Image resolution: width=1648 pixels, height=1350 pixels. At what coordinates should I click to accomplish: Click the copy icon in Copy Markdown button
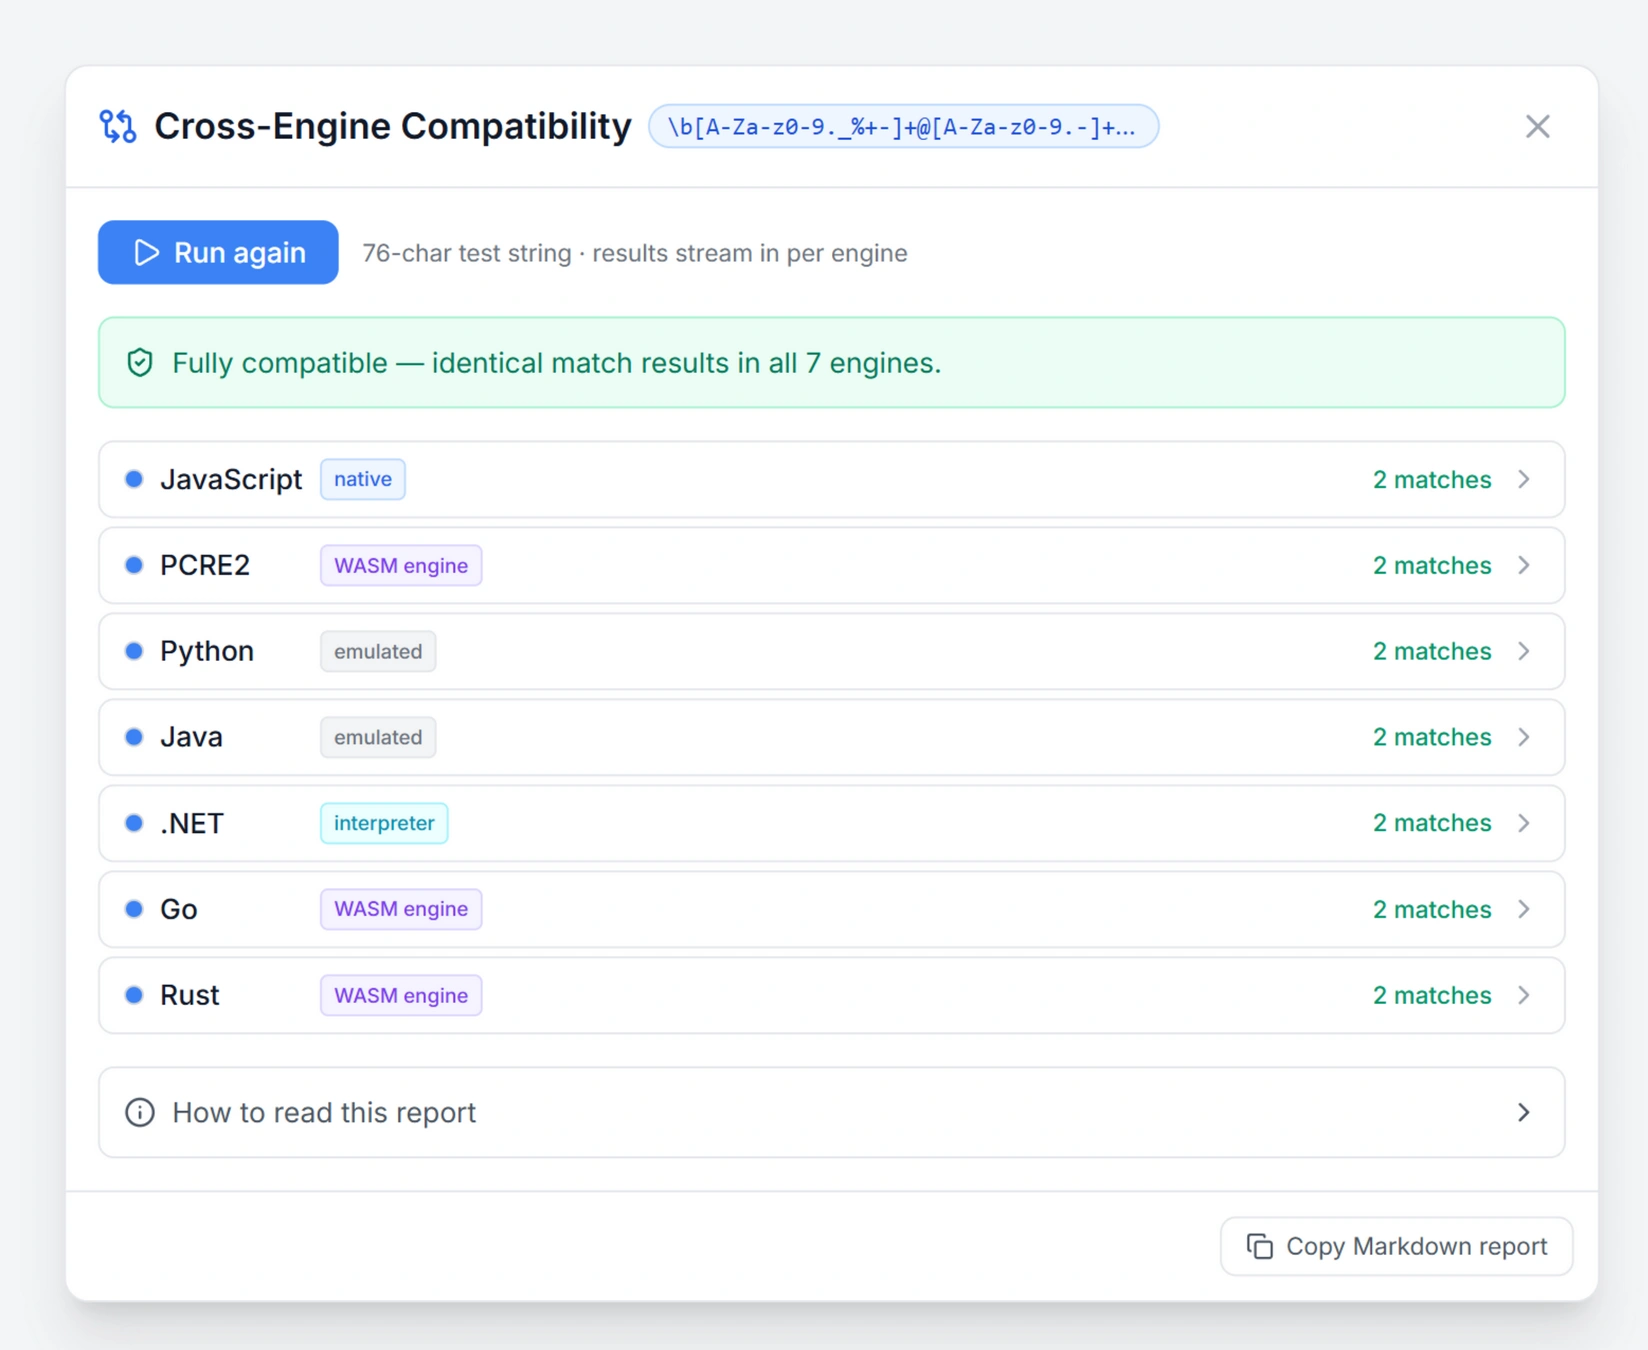pos(1260,1246)
